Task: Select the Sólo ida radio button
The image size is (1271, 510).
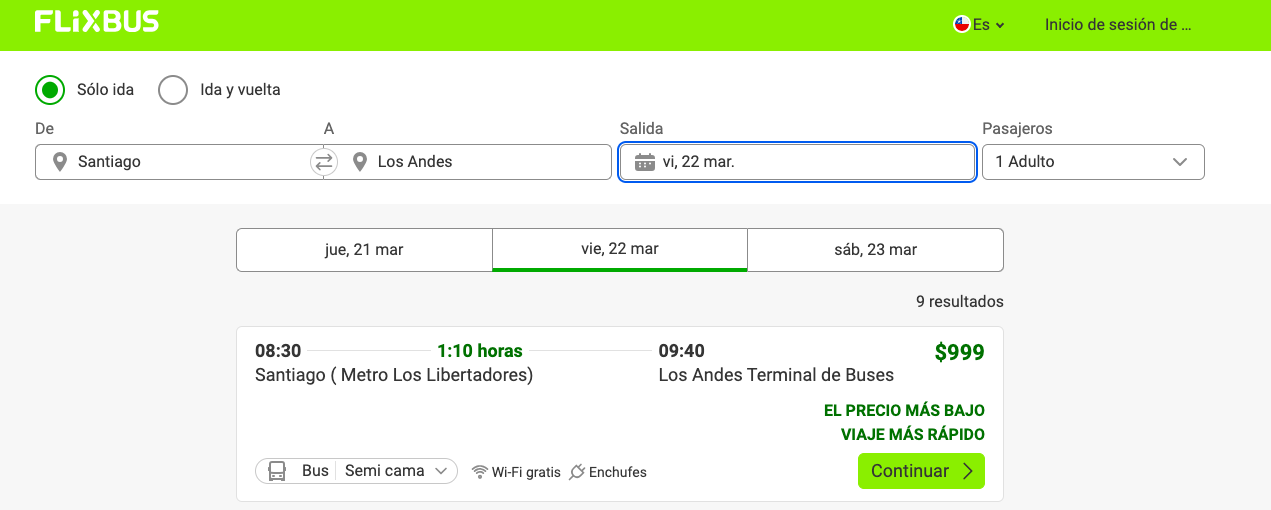Action: click(50, 90)
